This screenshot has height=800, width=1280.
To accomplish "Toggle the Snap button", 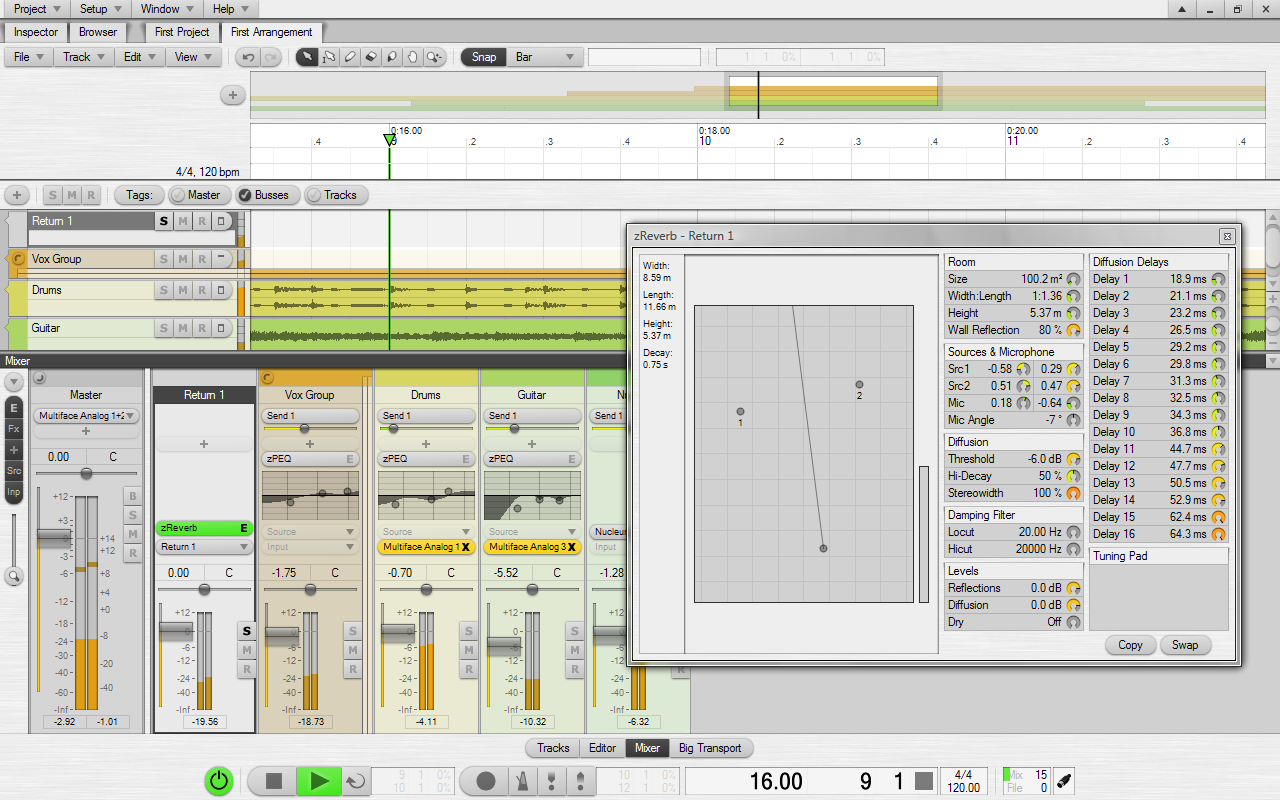I will pyautogui.click(x=483, y=57).
